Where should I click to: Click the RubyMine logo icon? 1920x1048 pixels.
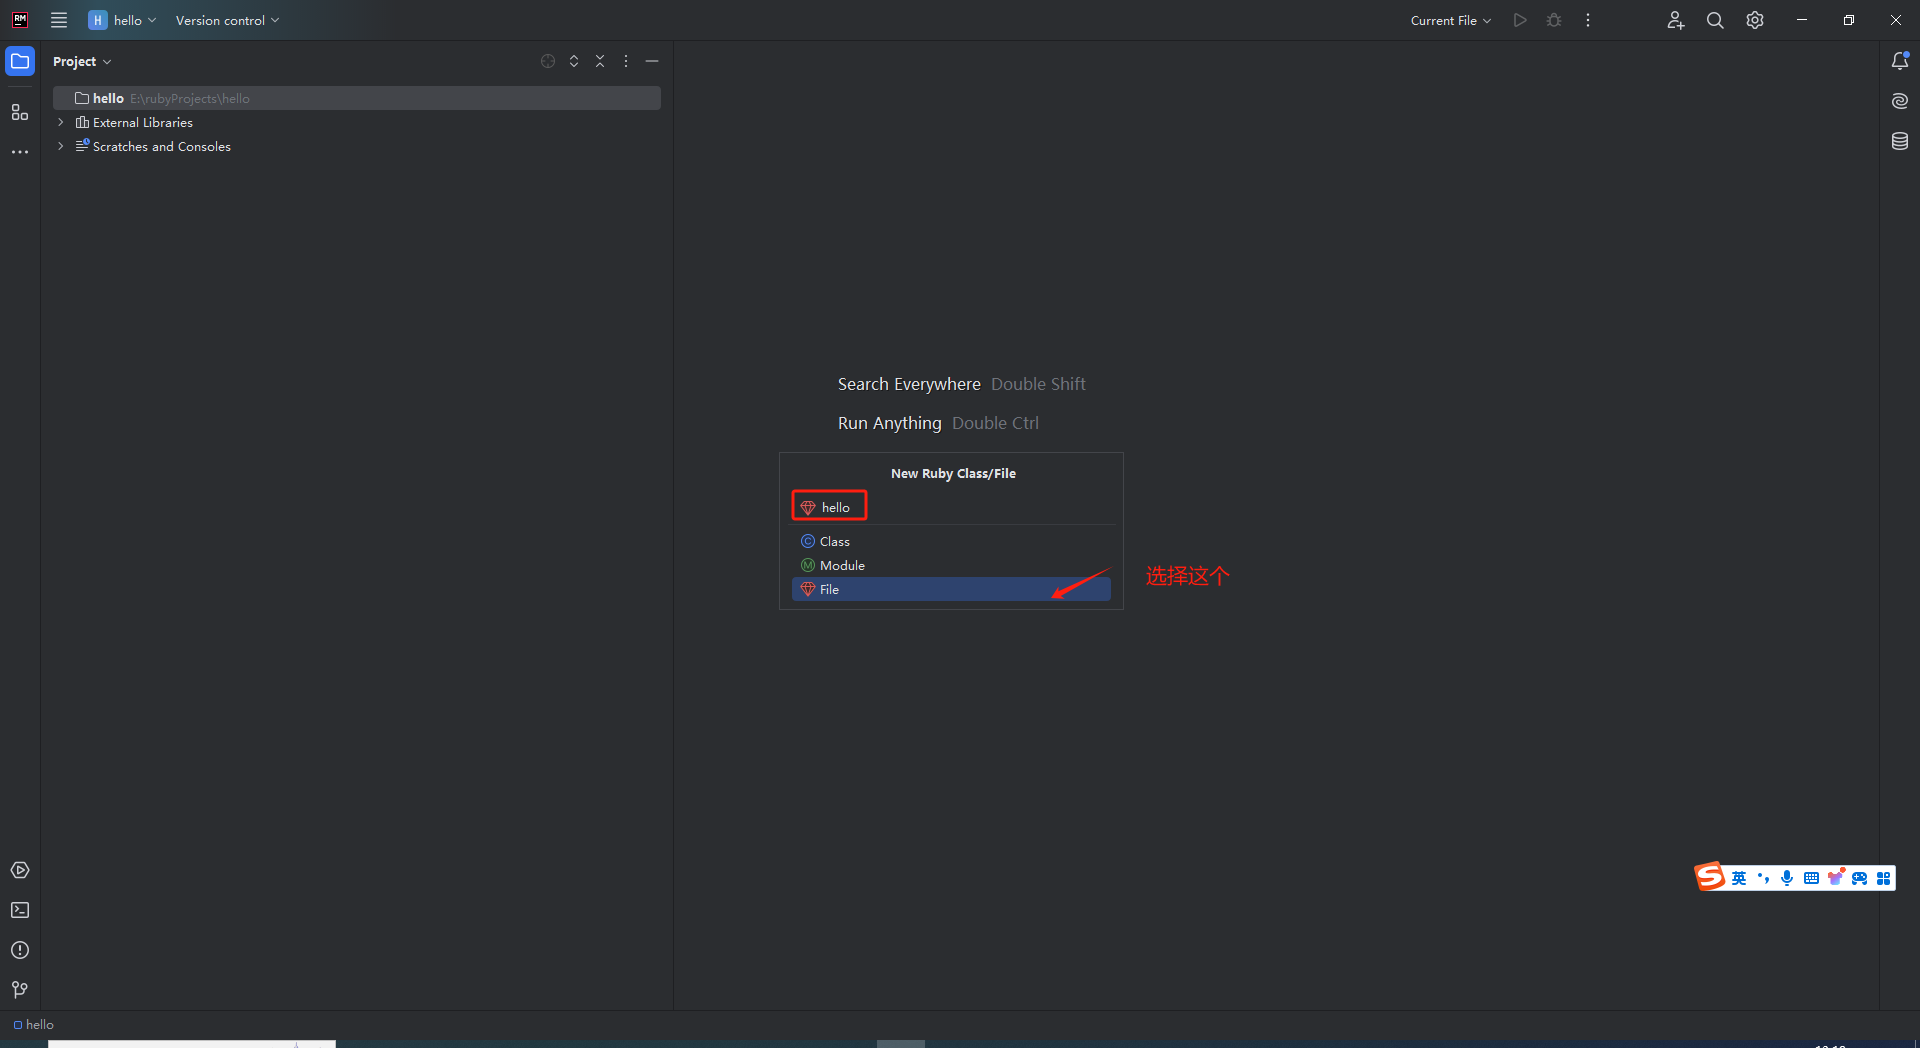(x=20, y=20)
